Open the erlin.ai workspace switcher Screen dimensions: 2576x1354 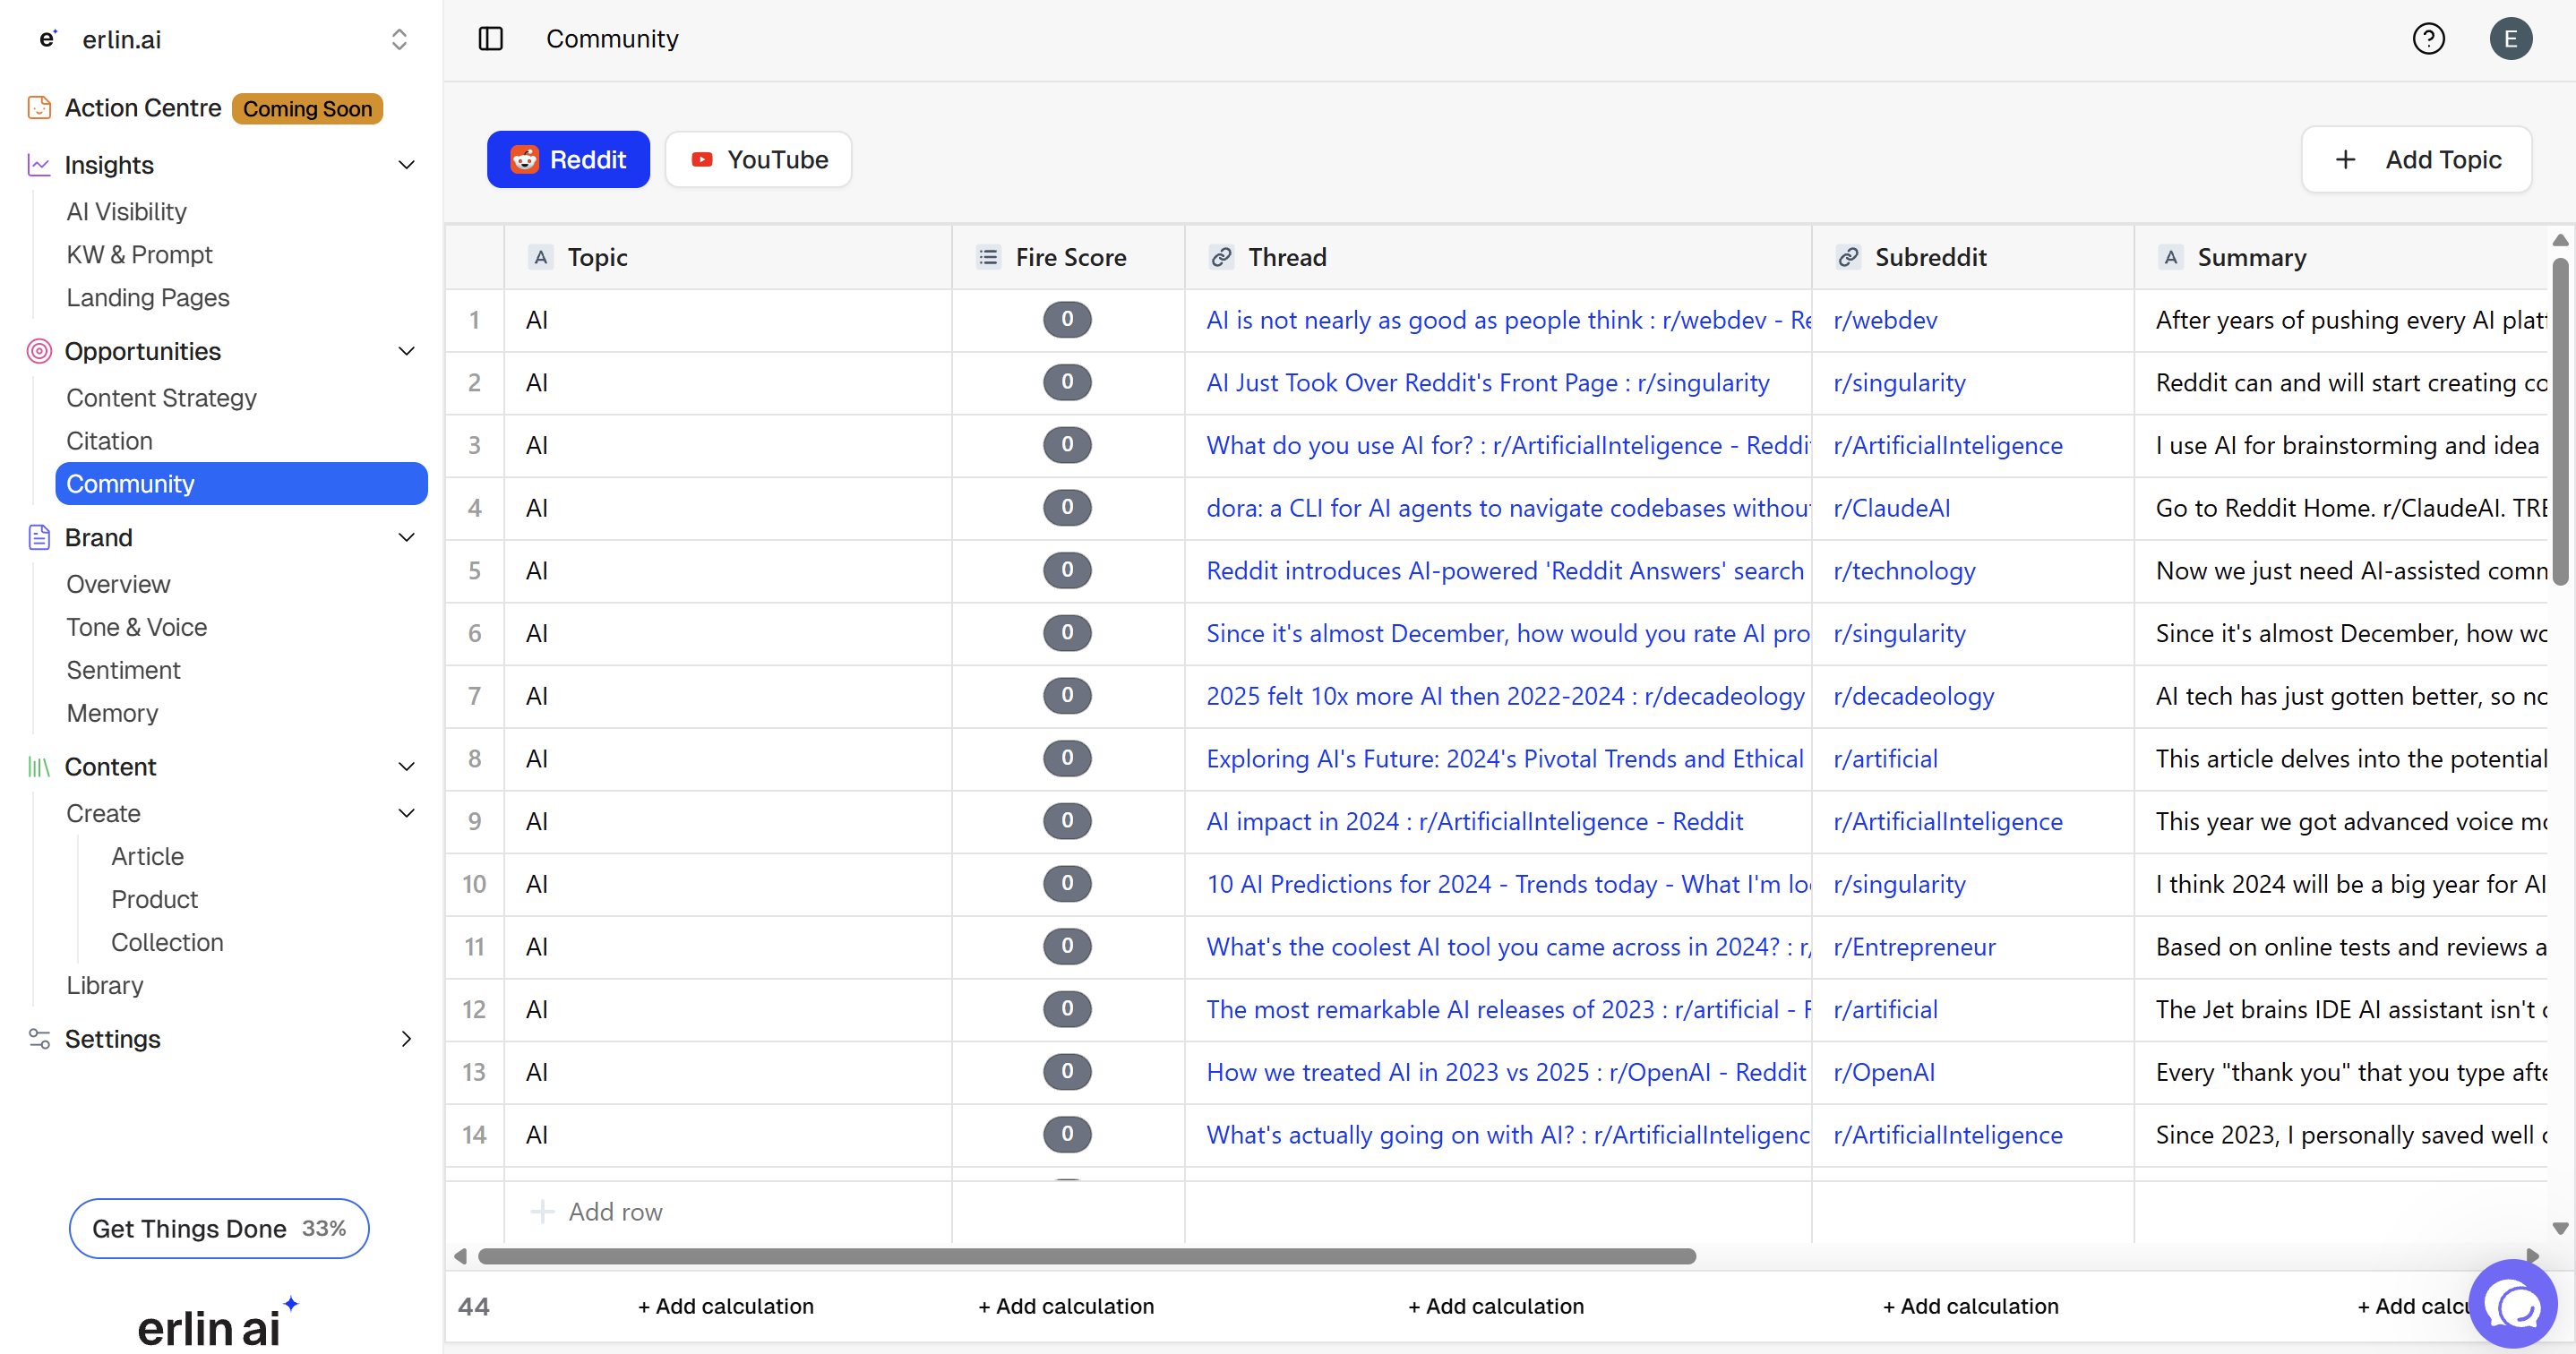tap(399, 39)
